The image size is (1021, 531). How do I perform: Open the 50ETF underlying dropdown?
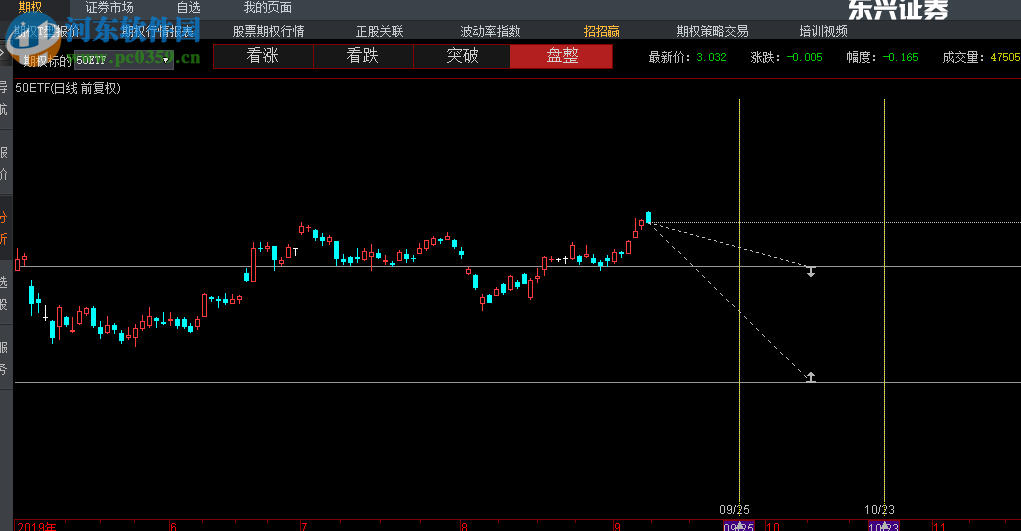(x=124, y=60)
